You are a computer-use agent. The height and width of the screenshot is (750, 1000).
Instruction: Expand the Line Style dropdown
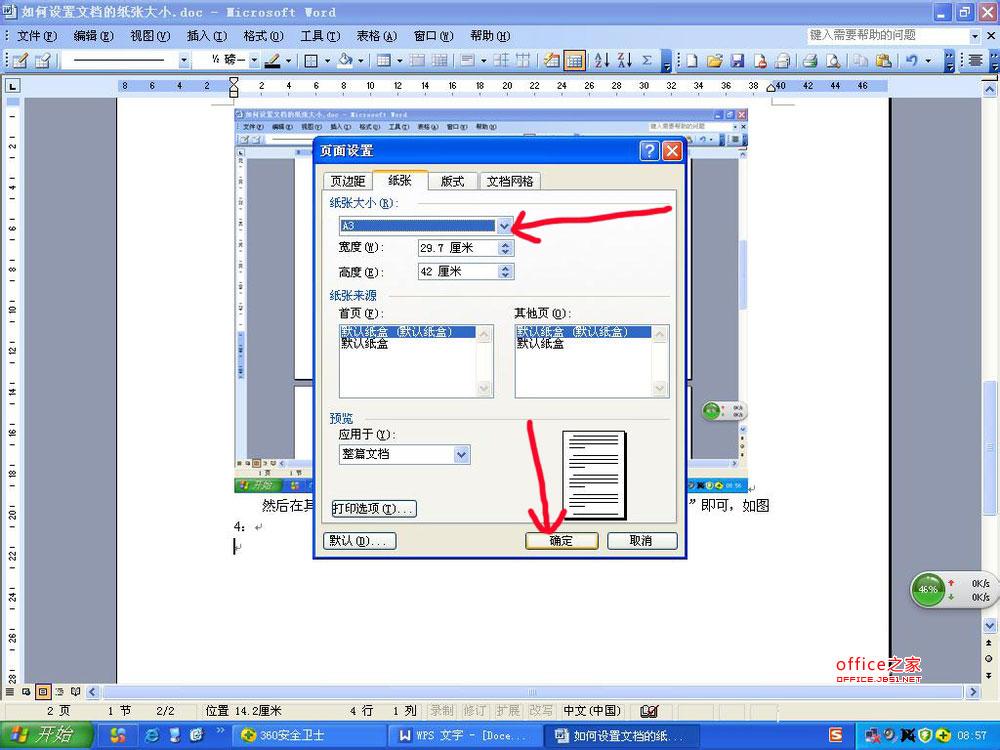click(x=184, y=61)
